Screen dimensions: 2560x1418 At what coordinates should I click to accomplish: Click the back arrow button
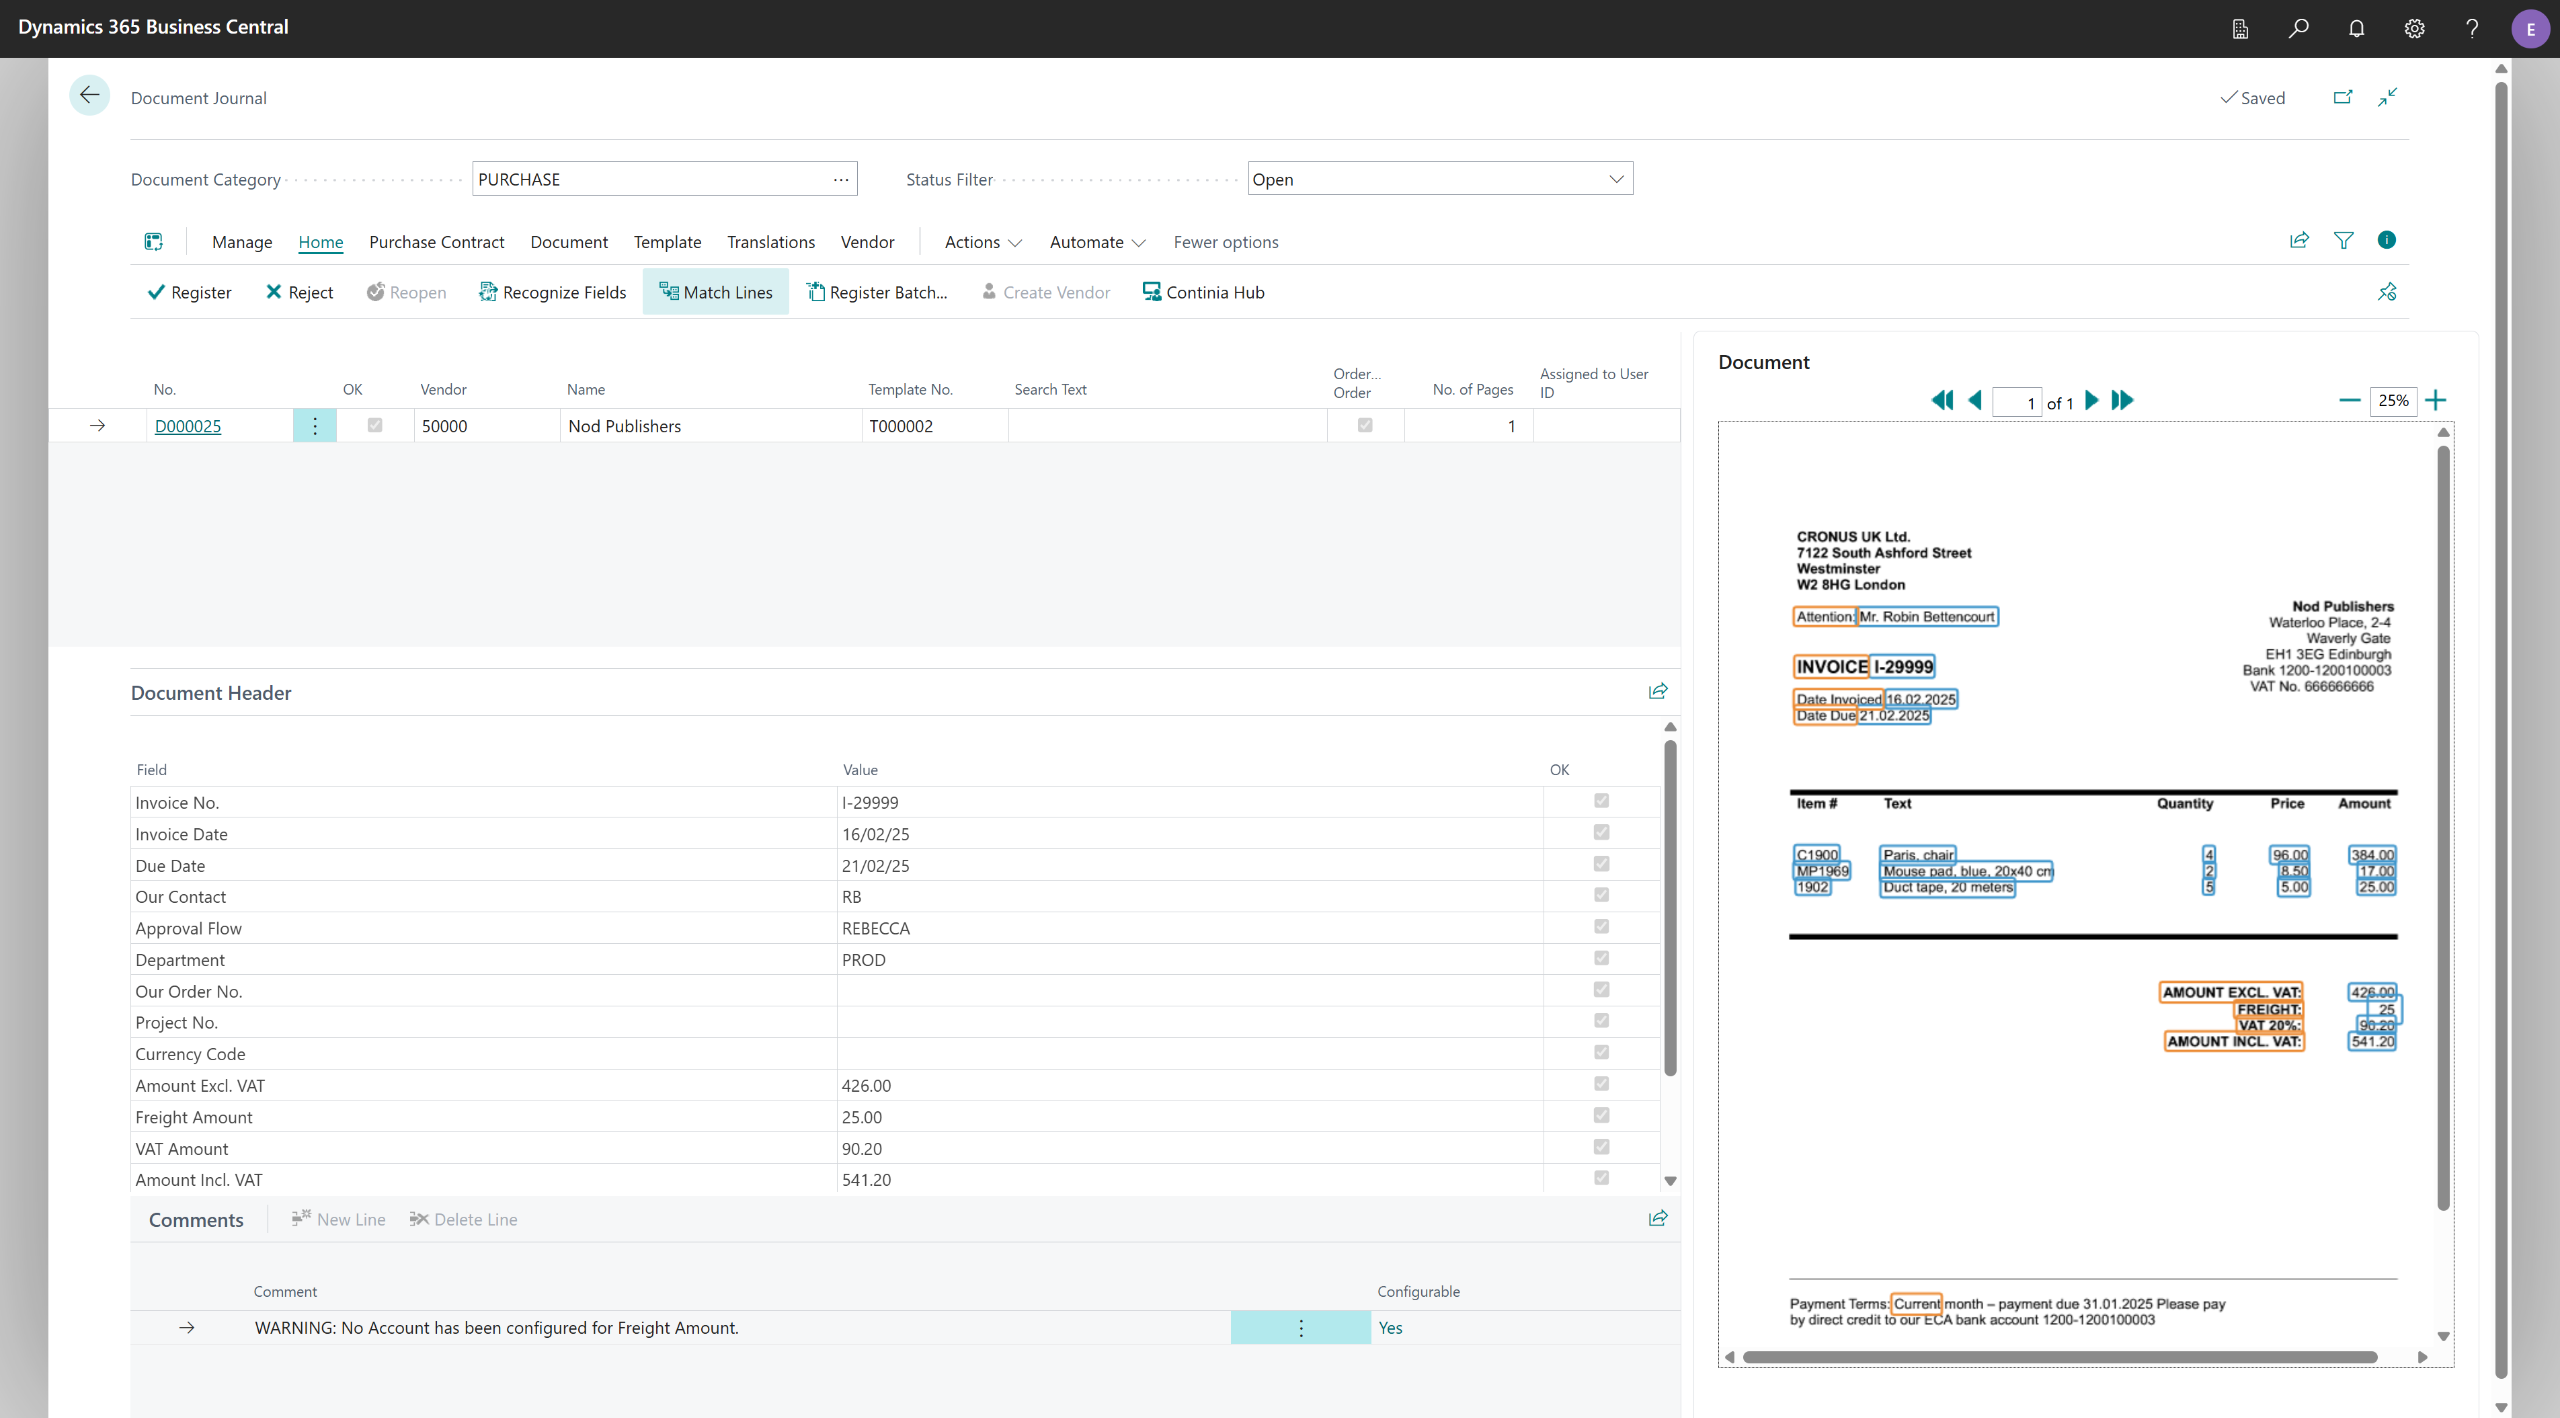[x=89, y=96]
